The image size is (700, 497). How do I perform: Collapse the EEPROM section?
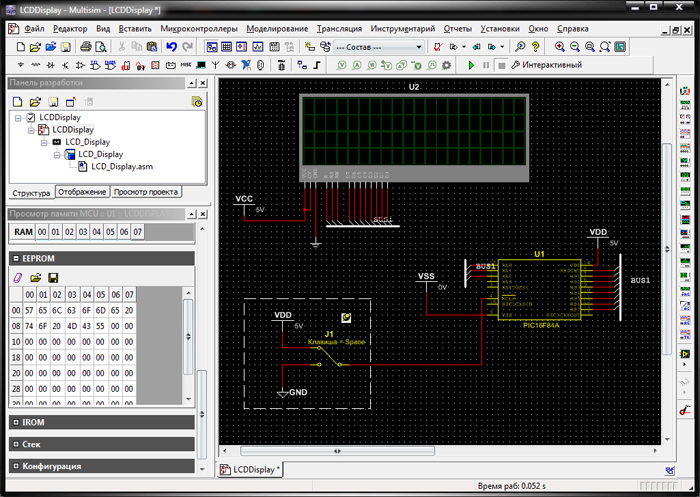[16, 258]
